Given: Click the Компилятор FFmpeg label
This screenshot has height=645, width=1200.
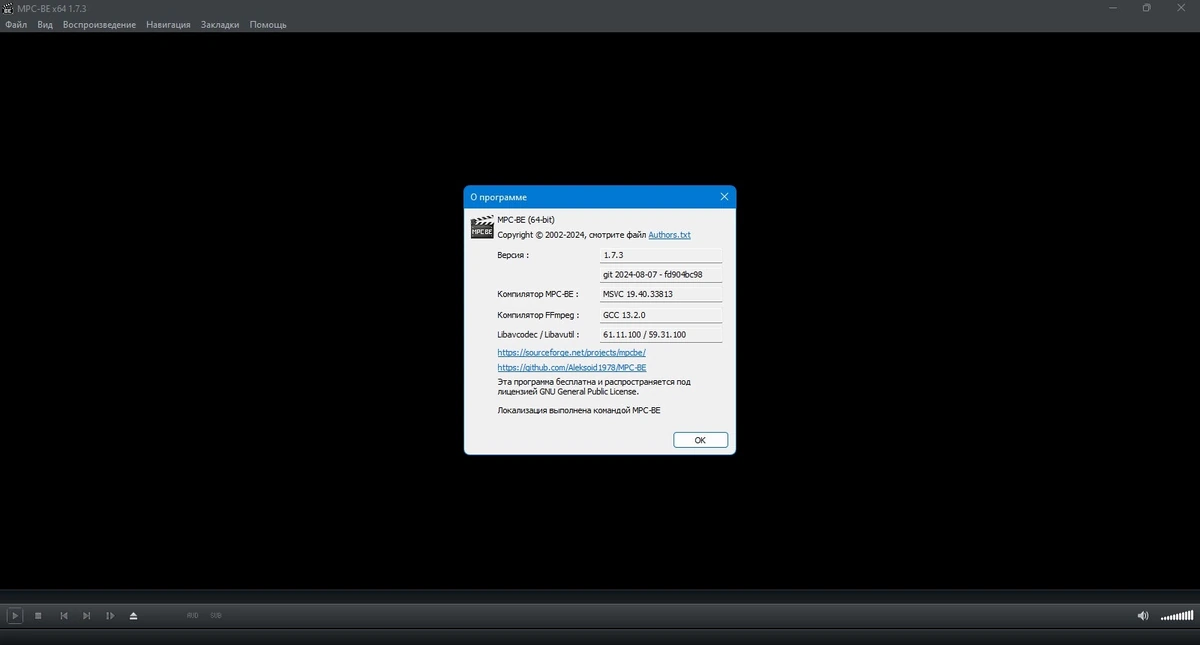Looking at the screenshot, I should click(538, 314).
